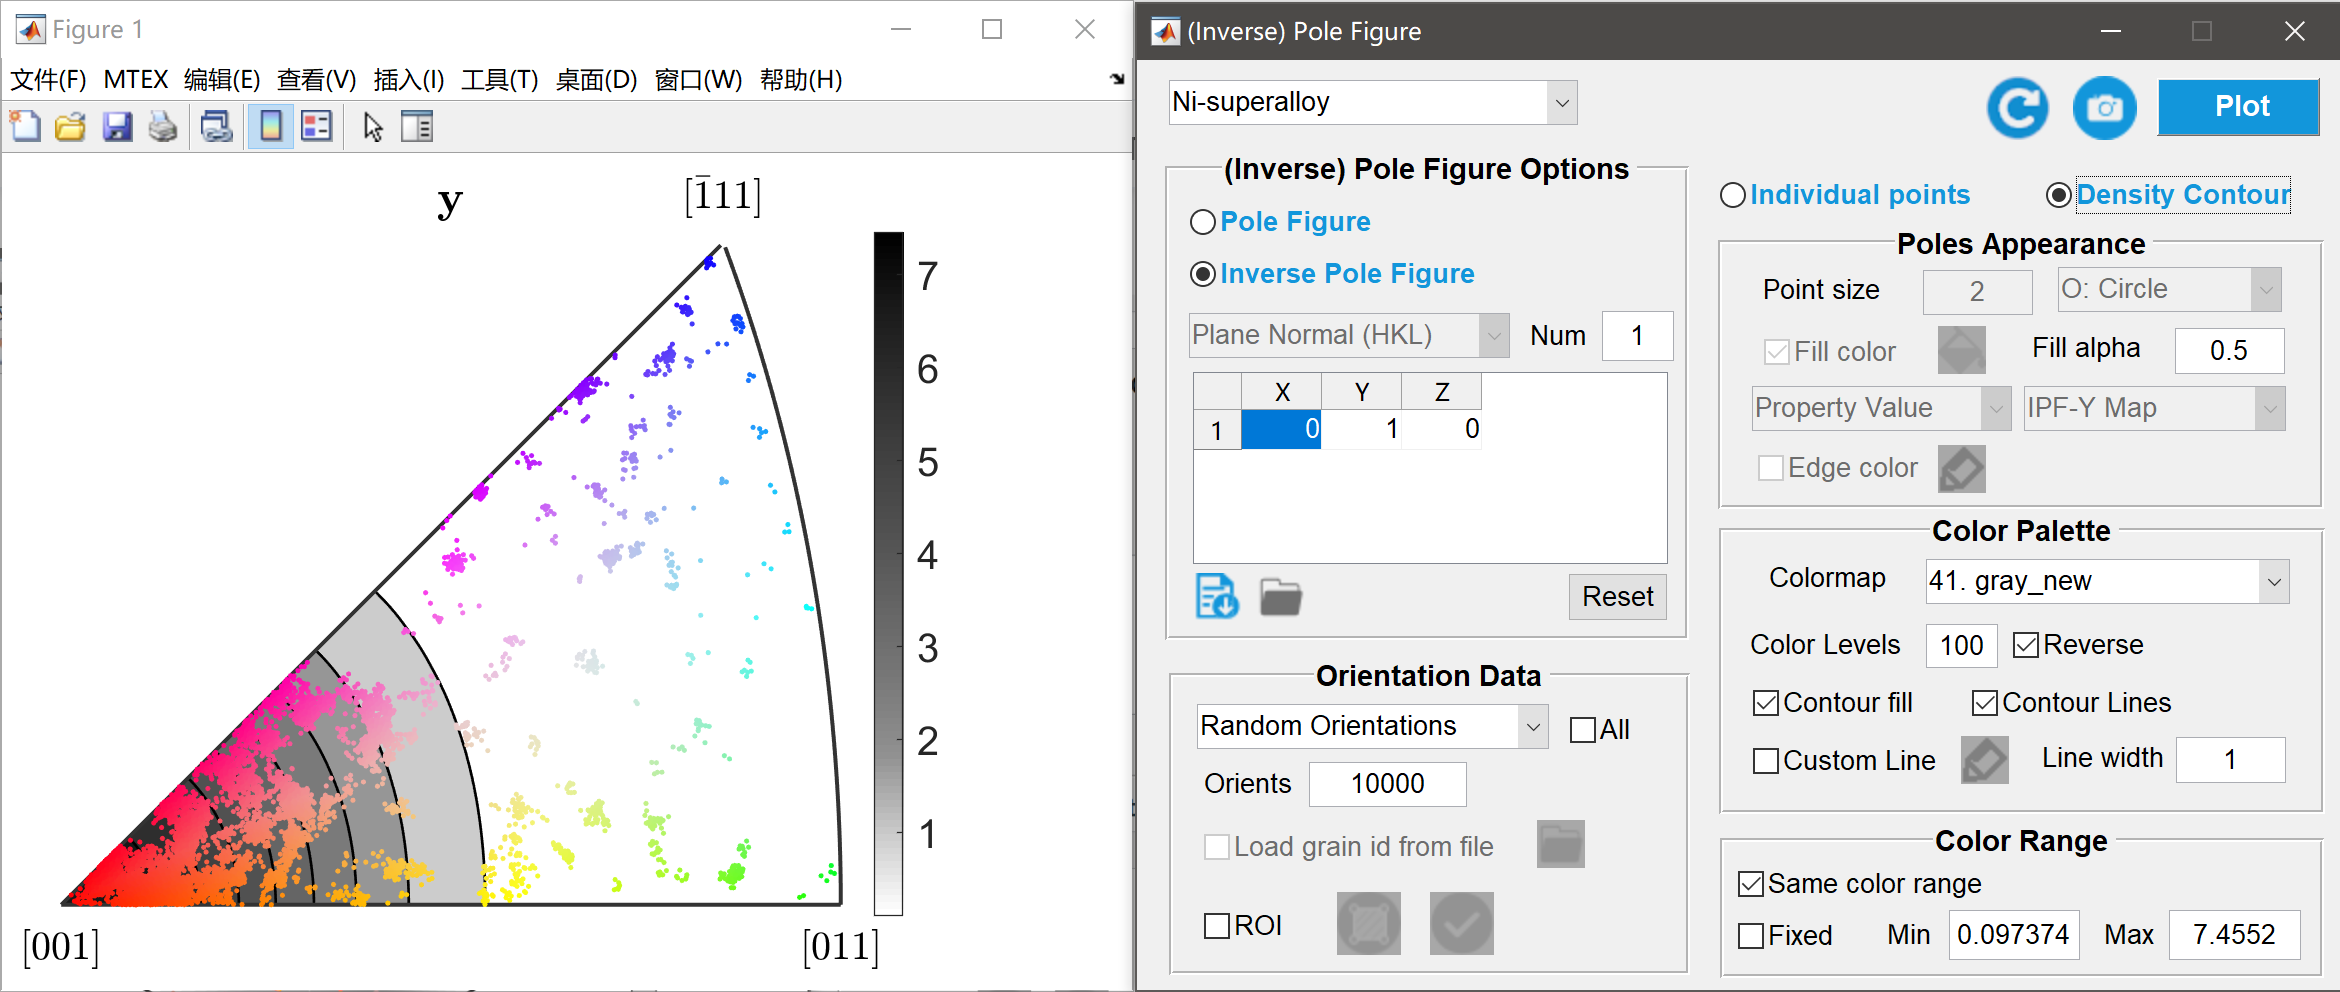2340x992 pixels.
Task: Choose the Individual points radio button
Action: pyautogui.click(x=1733, y=195)
